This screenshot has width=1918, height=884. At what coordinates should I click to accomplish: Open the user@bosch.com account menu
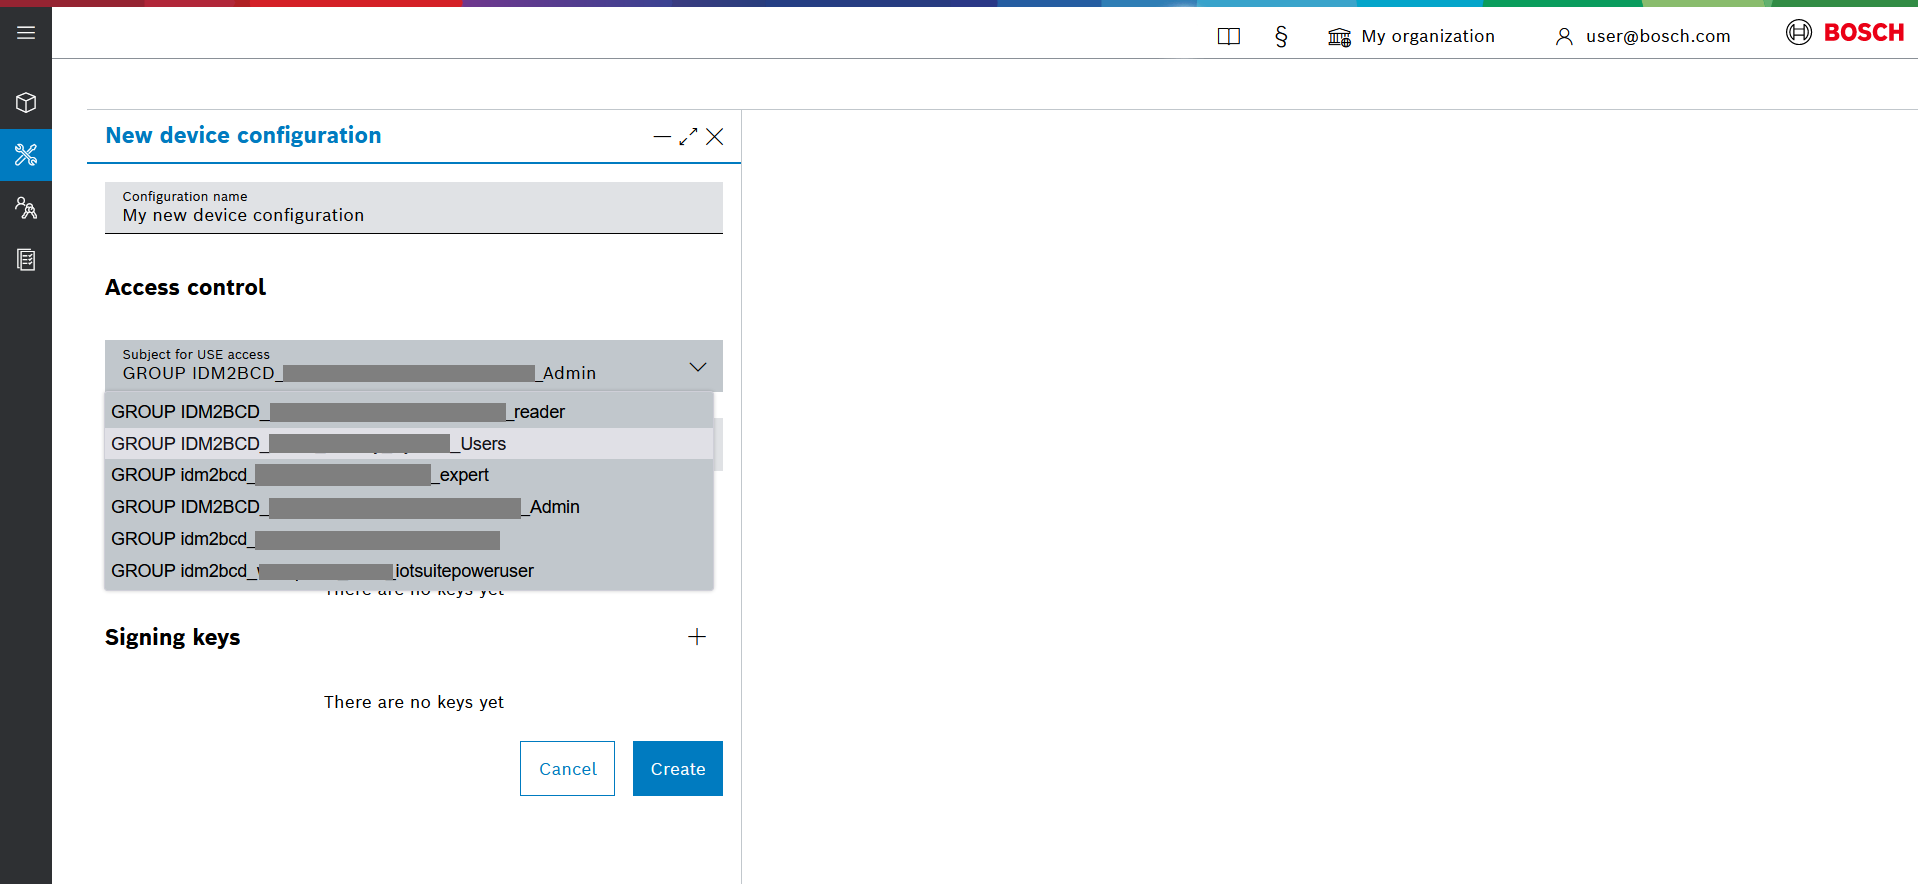(1642, 37)
